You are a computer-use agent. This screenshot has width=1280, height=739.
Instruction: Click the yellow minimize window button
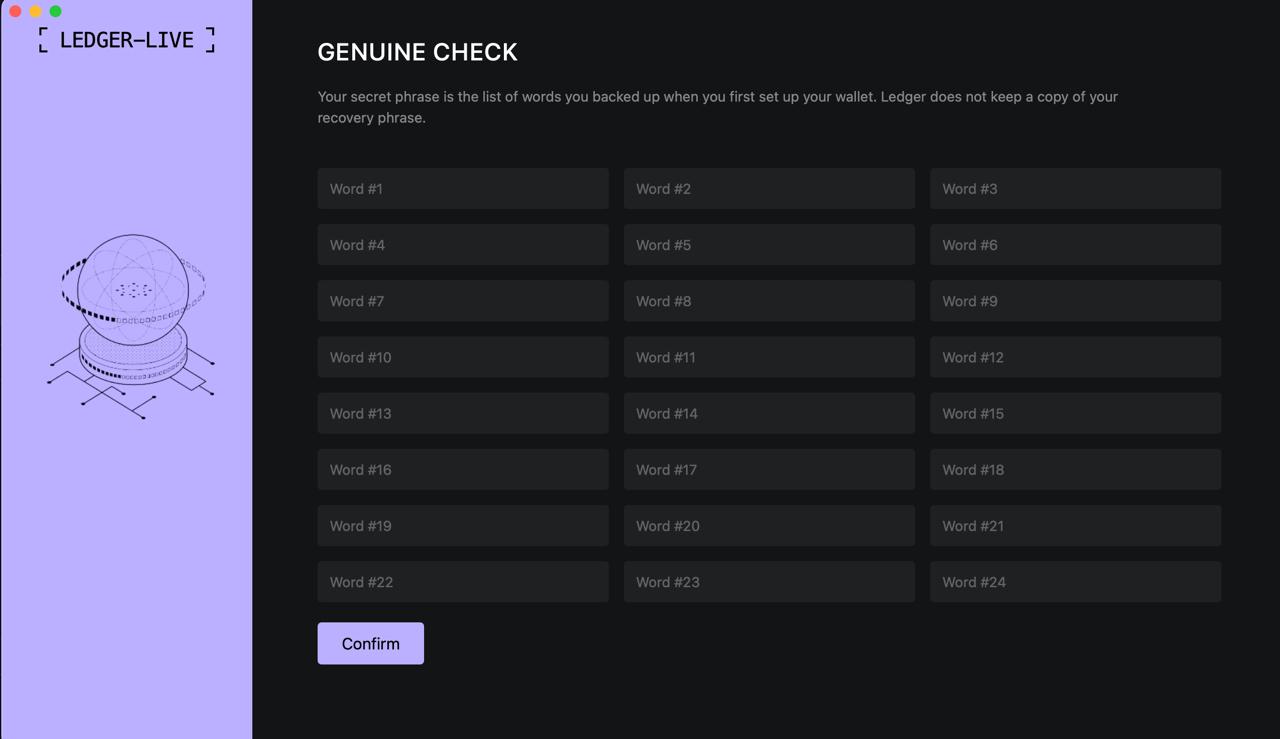[x=36, y=11]
